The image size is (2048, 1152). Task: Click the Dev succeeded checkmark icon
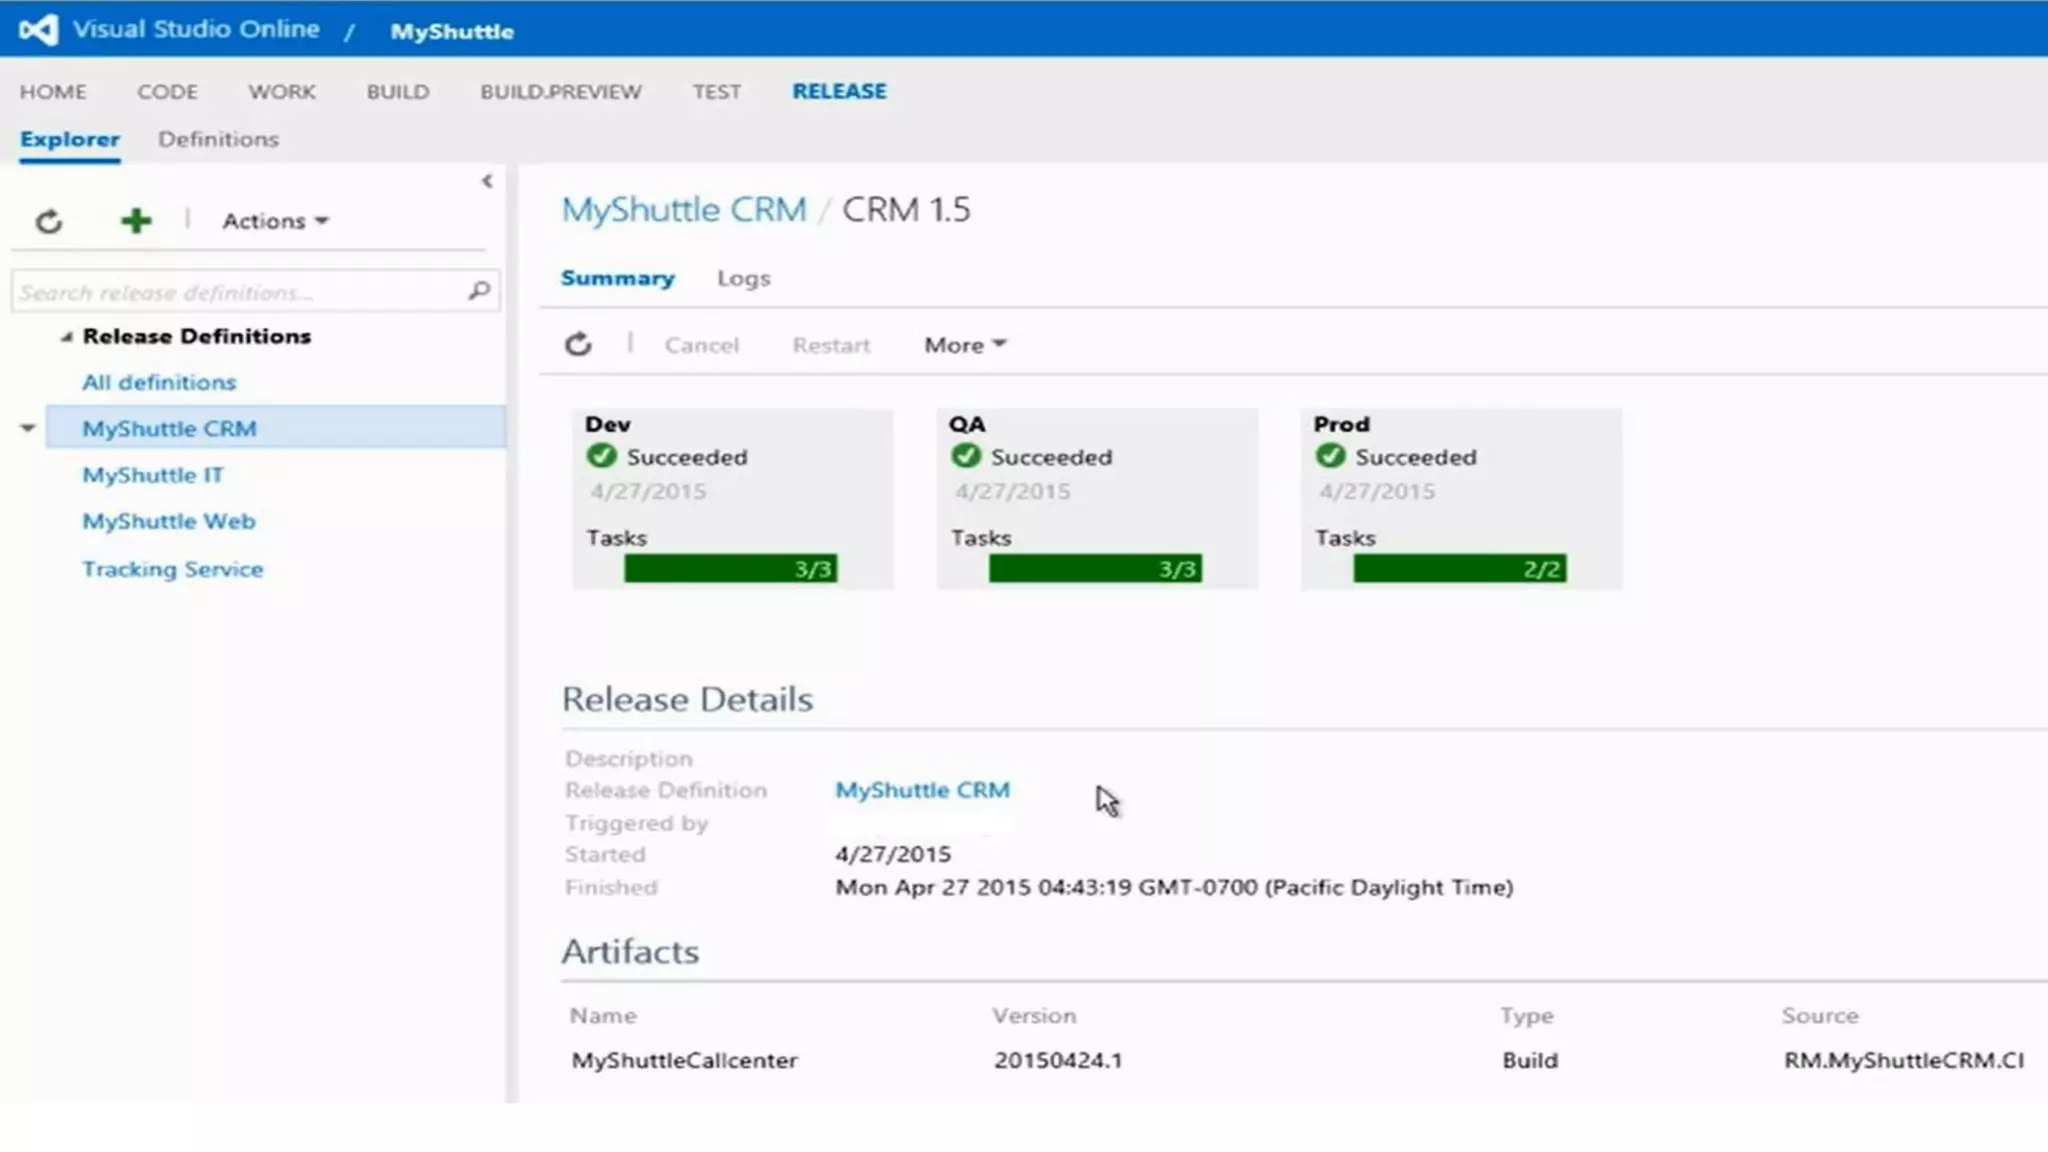pyautogui.click(x=601, y=457)
